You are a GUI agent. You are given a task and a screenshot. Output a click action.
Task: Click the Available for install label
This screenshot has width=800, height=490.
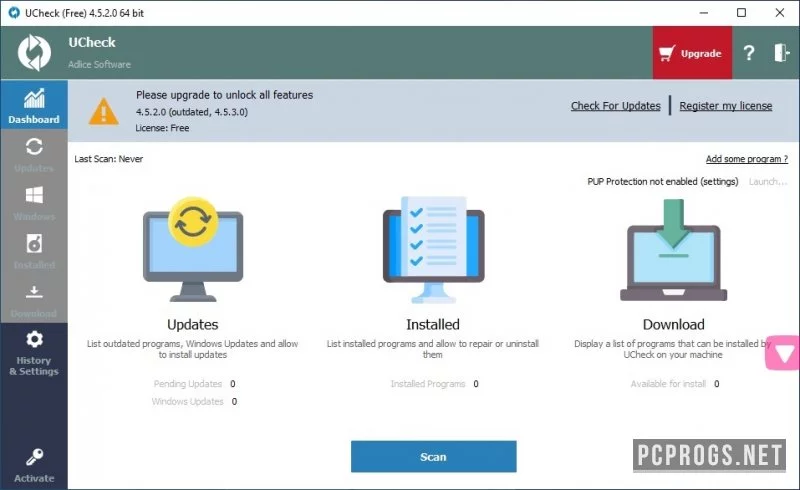pyautogui.click(x=668, y=383)
